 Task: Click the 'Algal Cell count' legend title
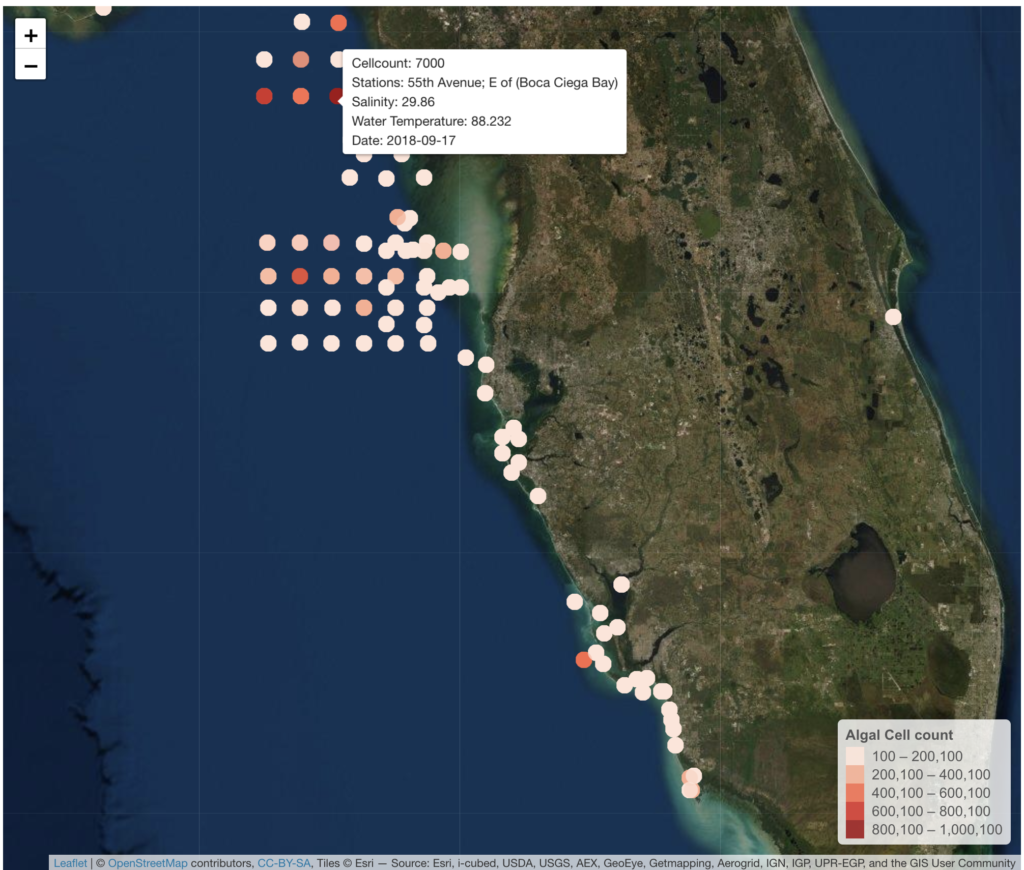[899, 735]
